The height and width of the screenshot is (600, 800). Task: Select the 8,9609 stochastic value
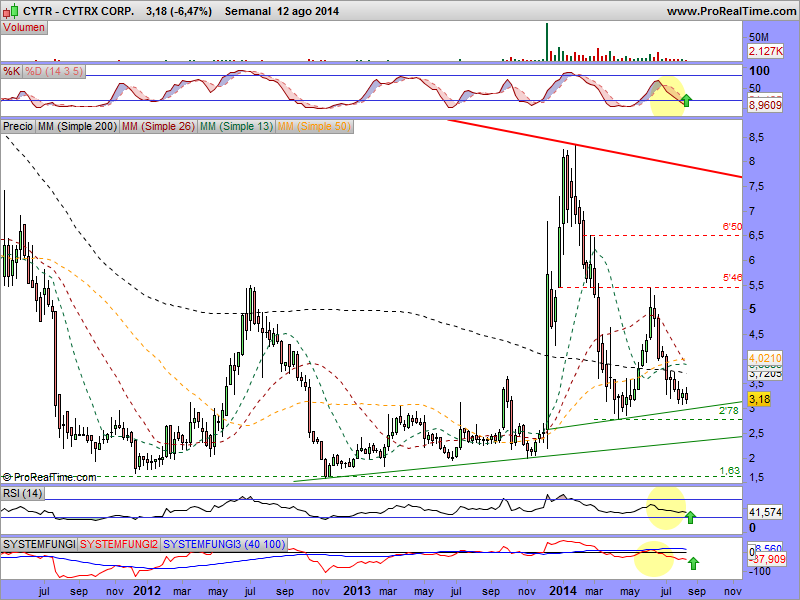765,105
